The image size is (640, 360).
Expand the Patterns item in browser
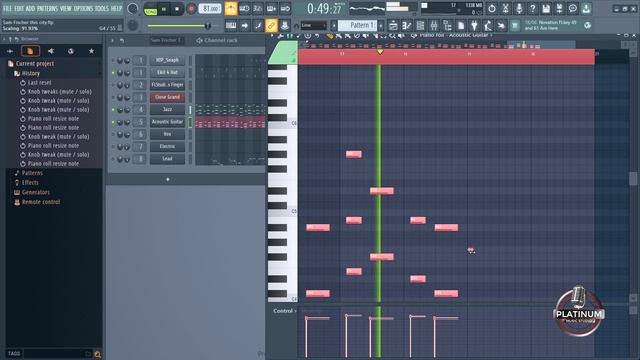click(32, 173)
